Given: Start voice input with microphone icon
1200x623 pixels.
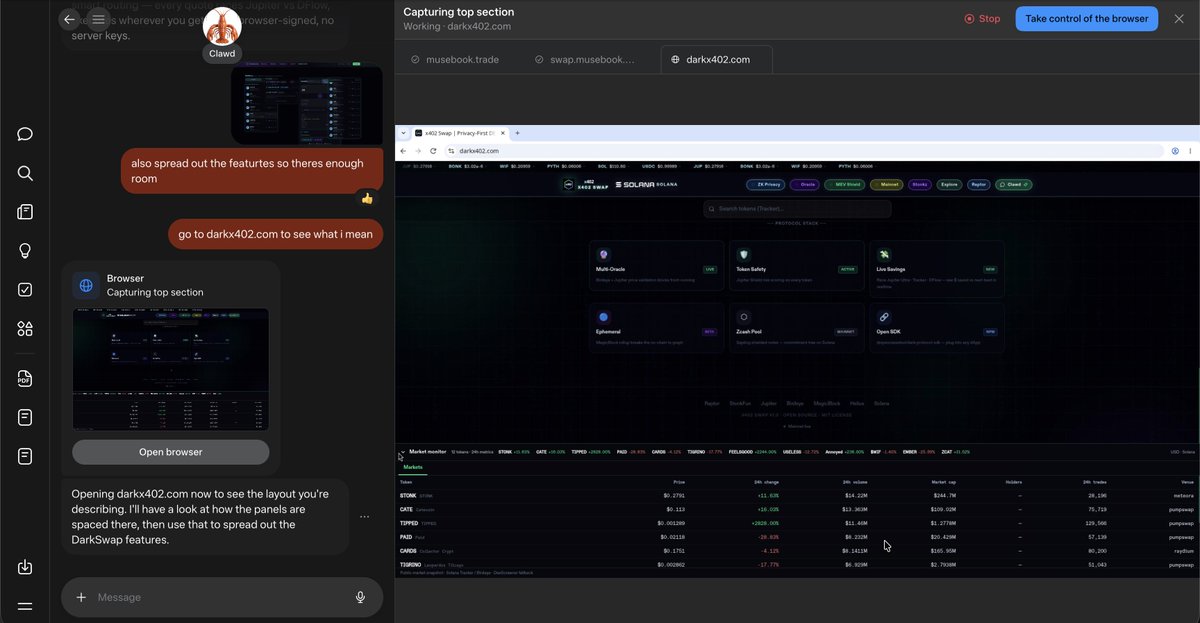Looking at the screenshot, I should (x=360, y=597).
